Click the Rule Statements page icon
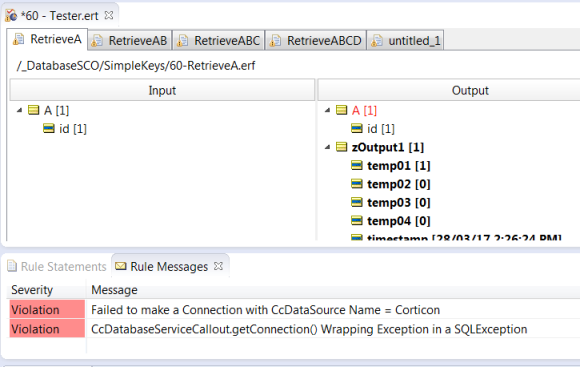Viewport: 580px width, 367px height. click(x=12, y=266)
